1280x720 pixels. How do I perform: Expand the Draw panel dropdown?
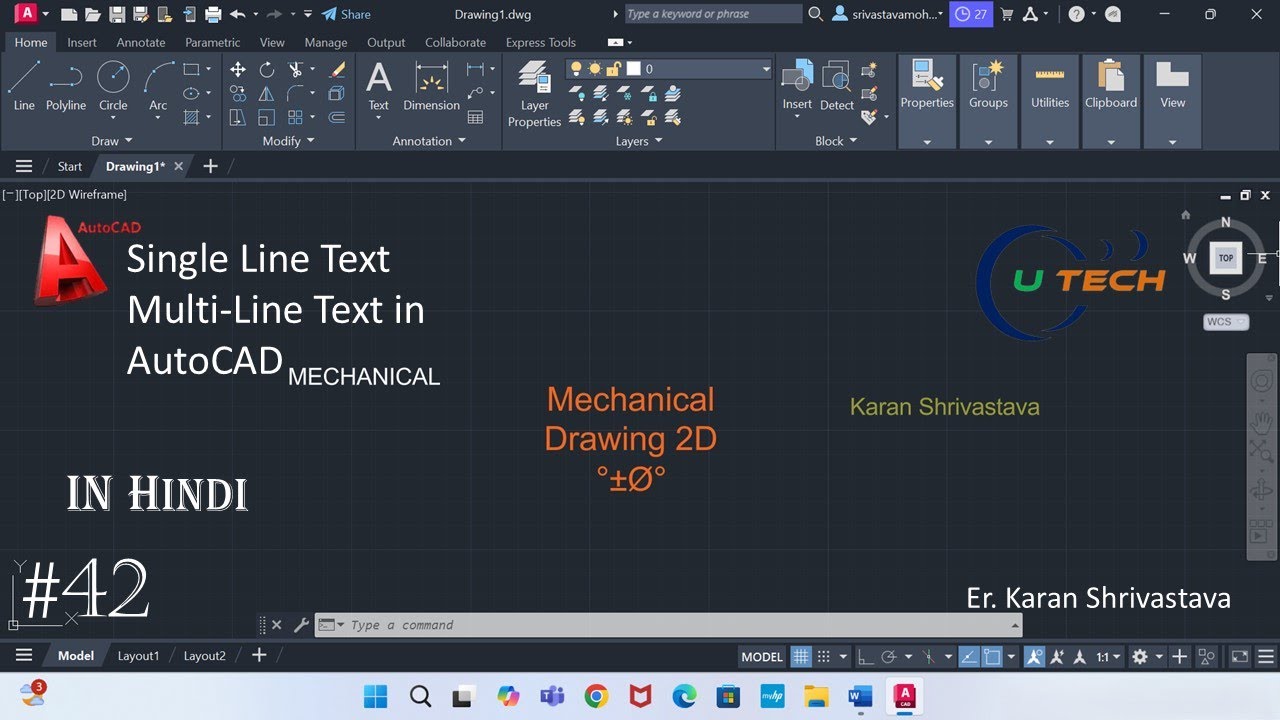(111, 141)
